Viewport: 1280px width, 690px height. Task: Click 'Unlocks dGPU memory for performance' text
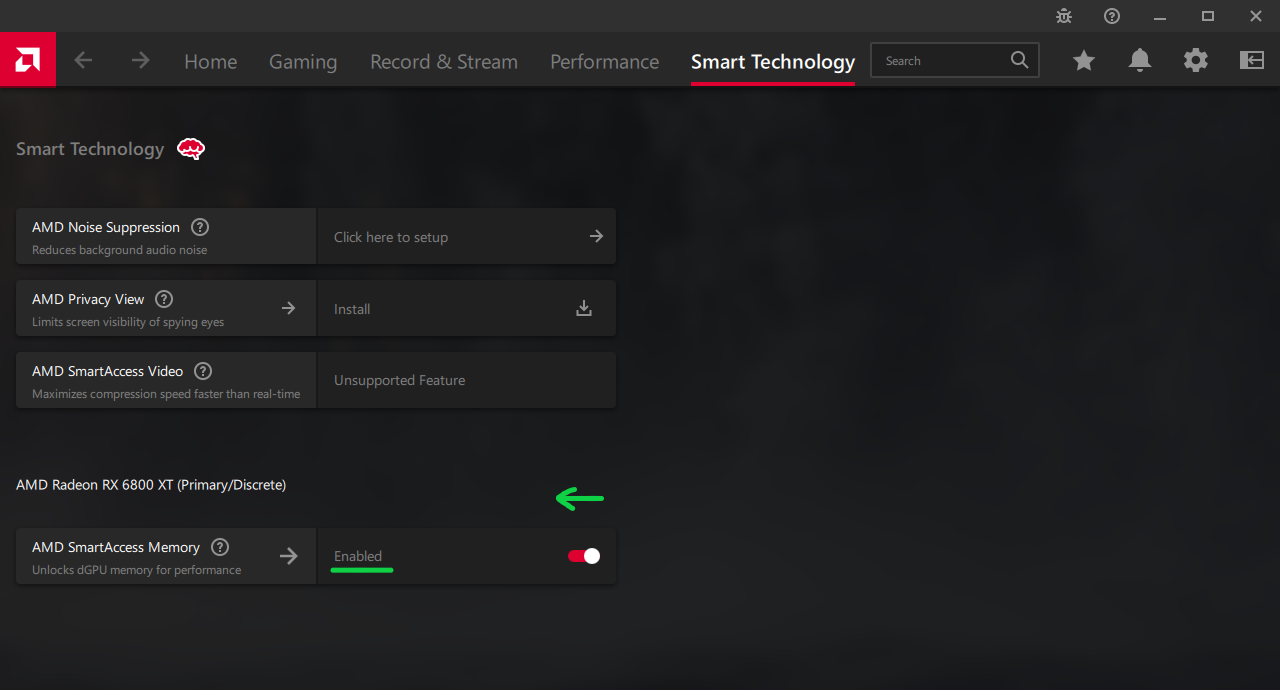(x=136, y=570)
